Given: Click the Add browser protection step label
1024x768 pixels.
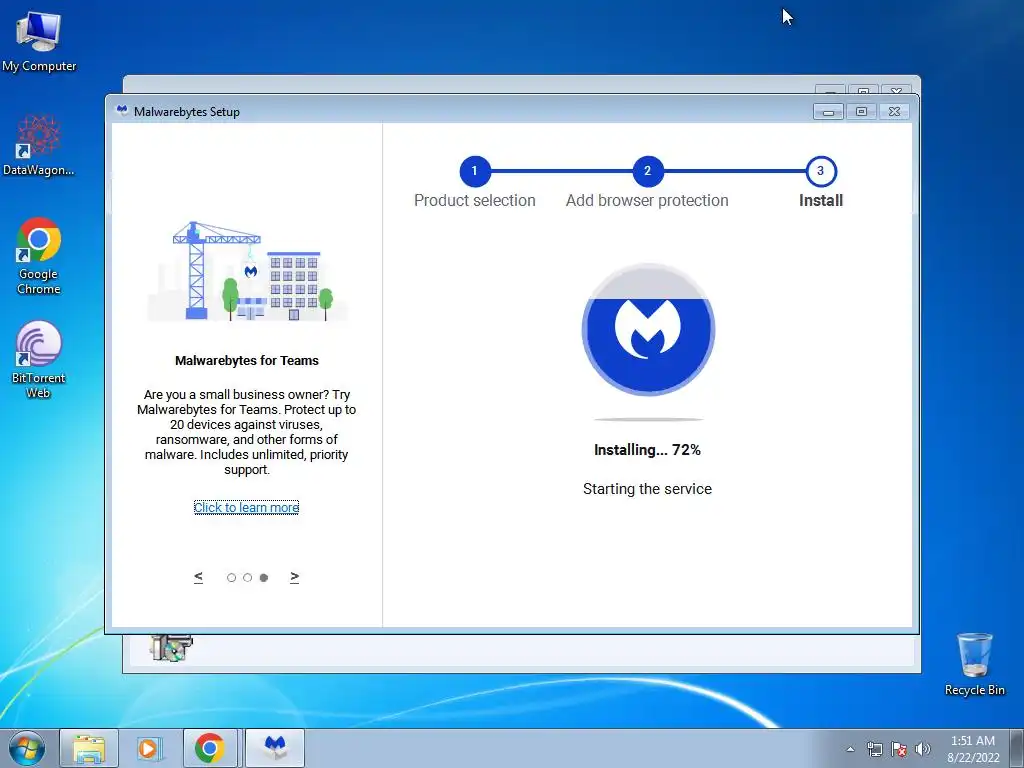Looking at the screenshot, I should coord(647,200).
